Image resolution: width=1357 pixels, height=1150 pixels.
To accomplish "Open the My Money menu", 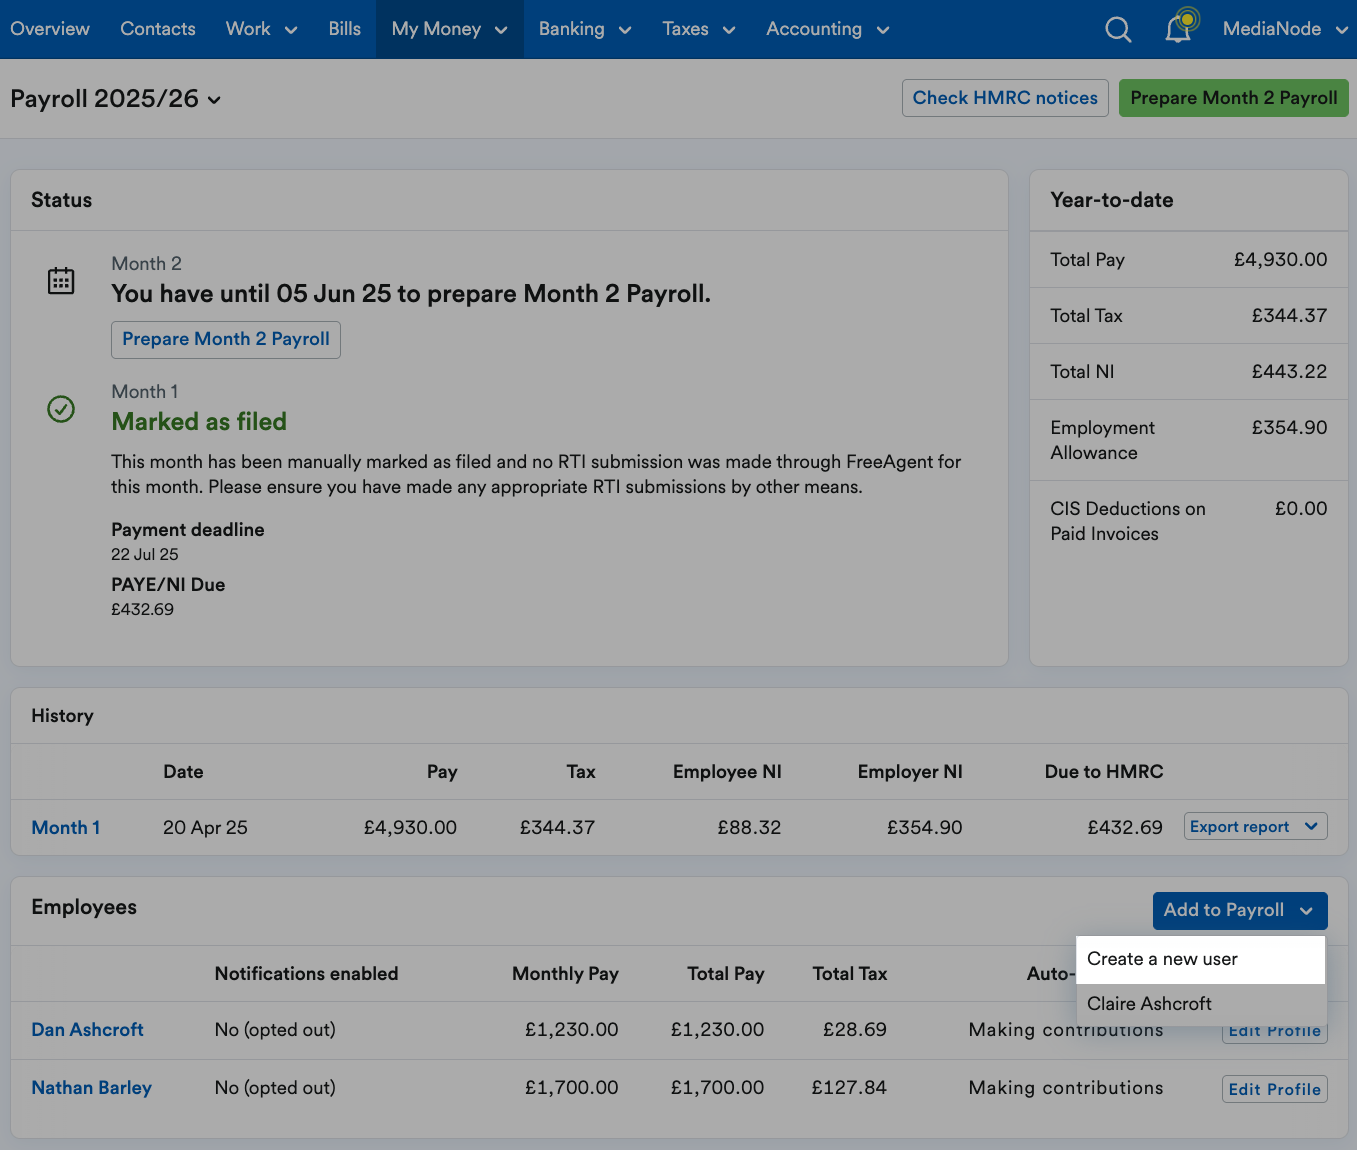I will 449,30.
